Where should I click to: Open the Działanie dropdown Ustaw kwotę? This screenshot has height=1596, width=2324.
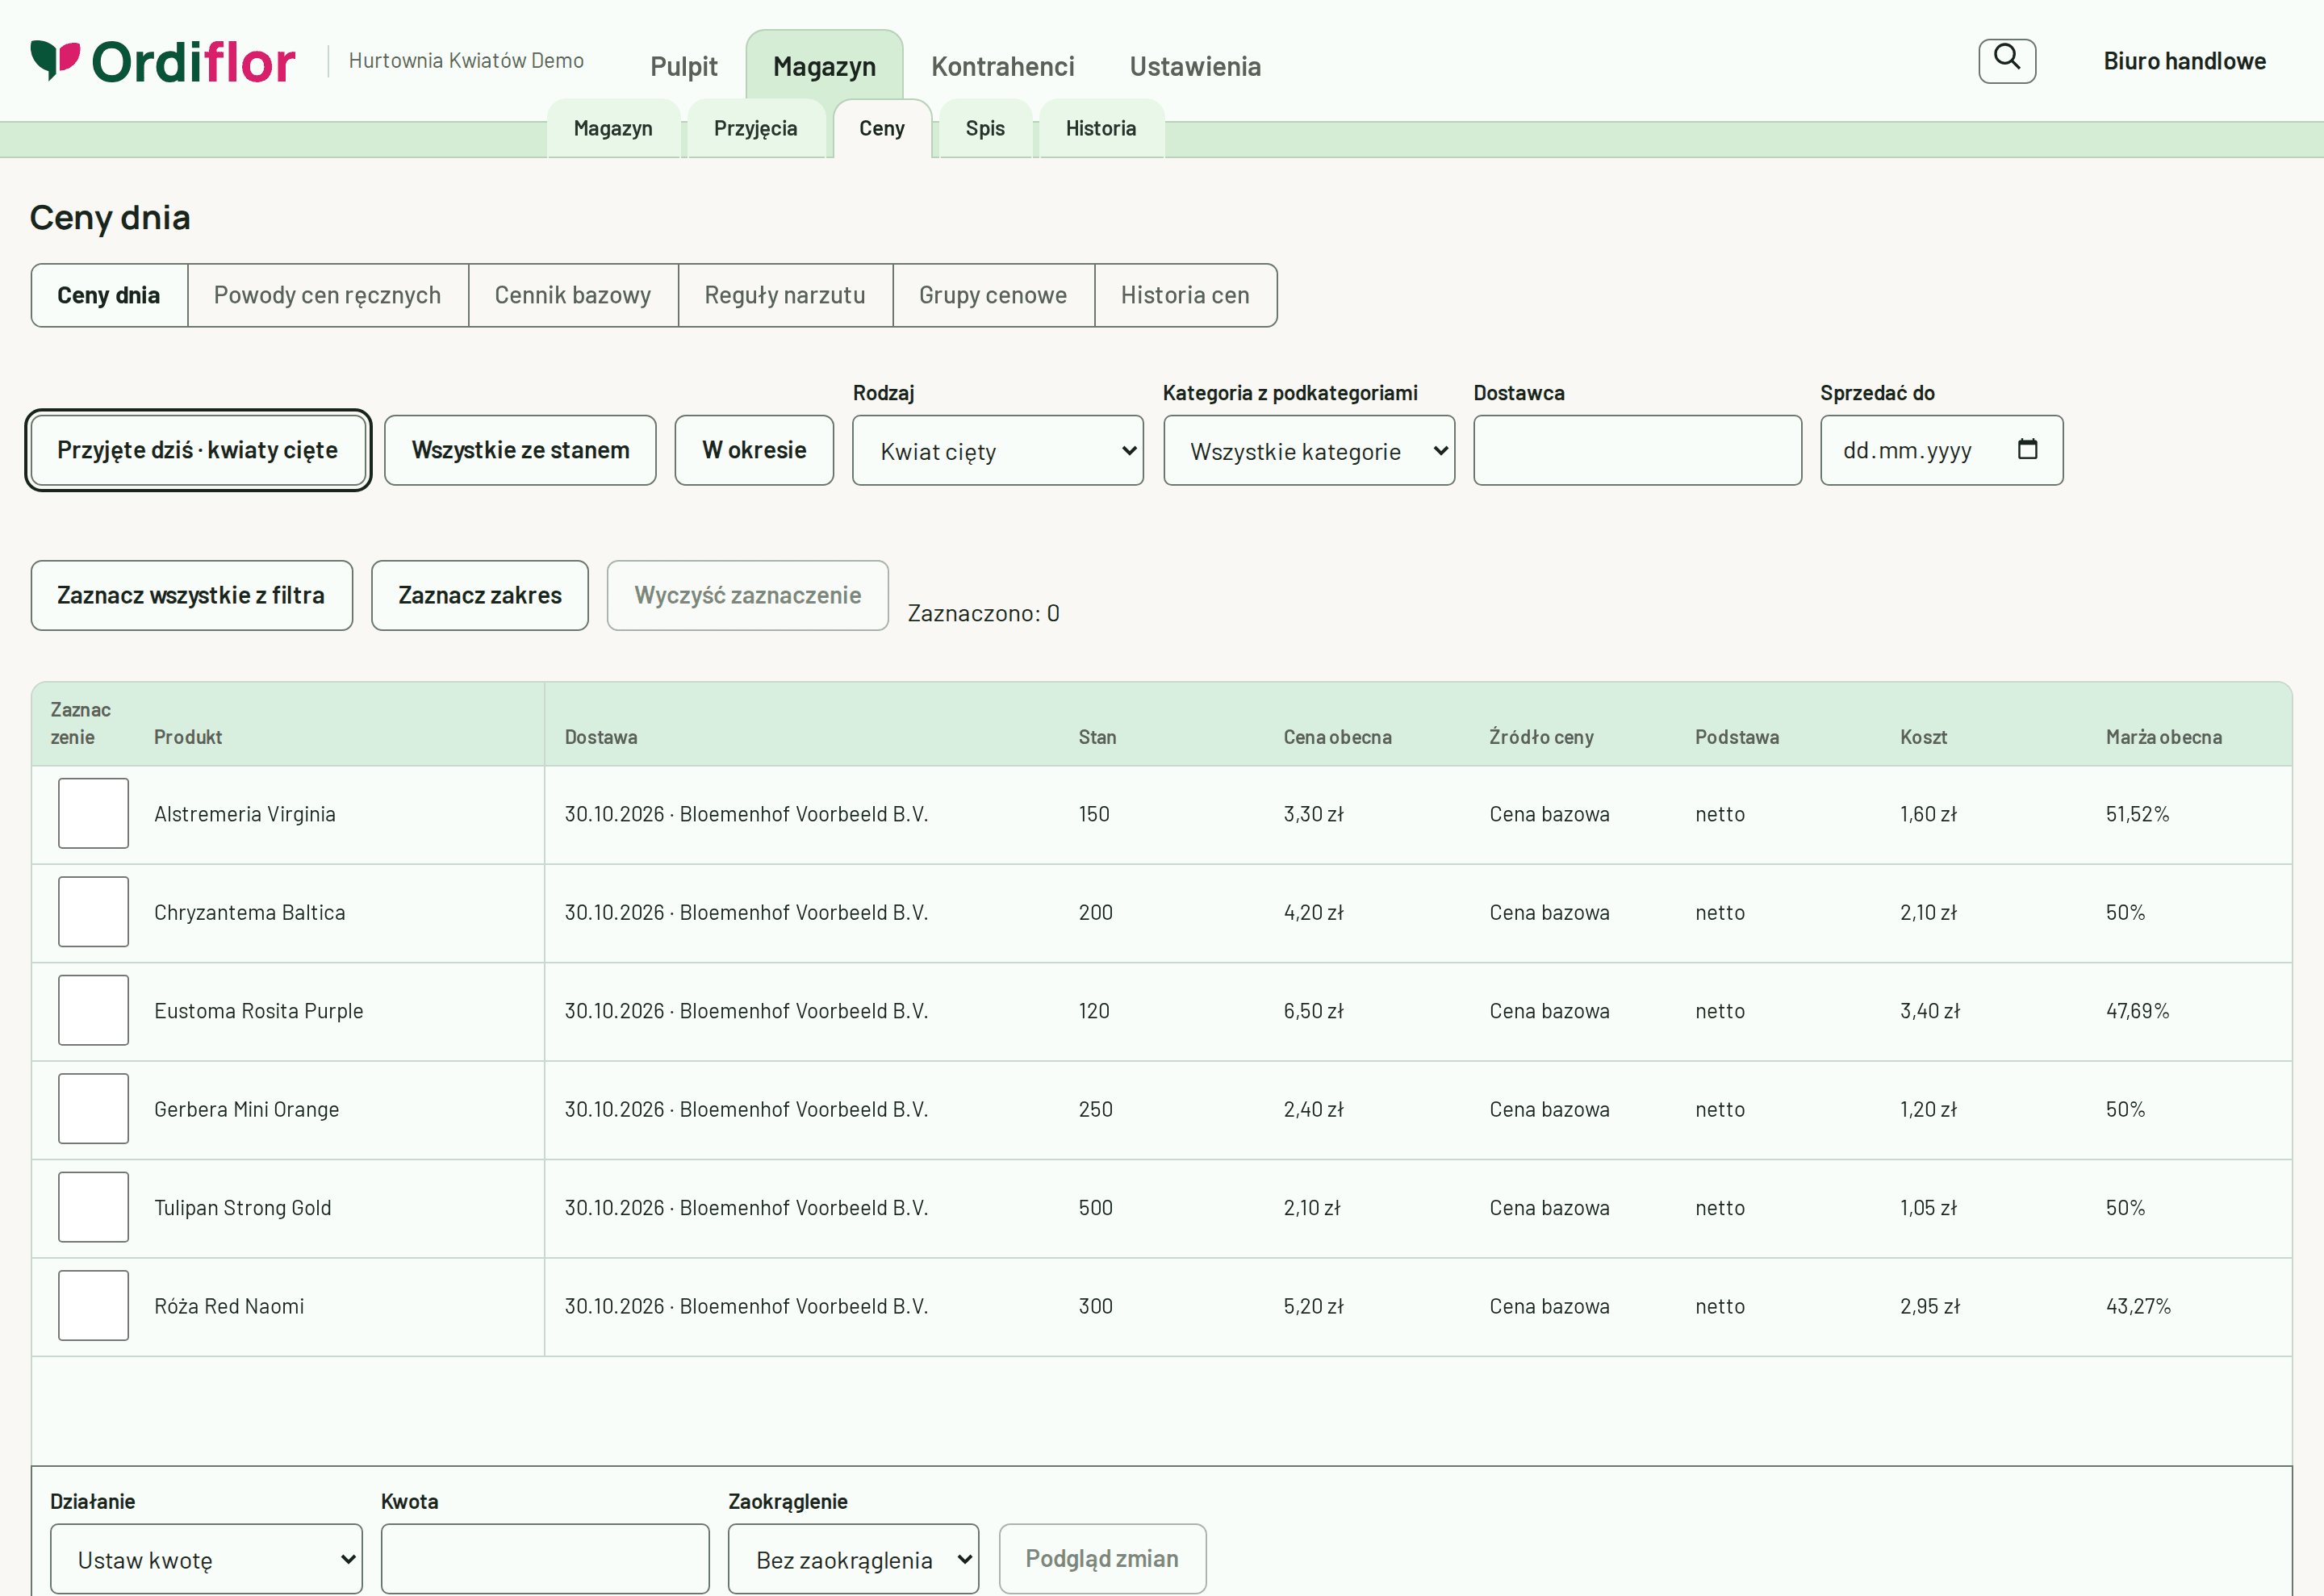coord(206,1559)
